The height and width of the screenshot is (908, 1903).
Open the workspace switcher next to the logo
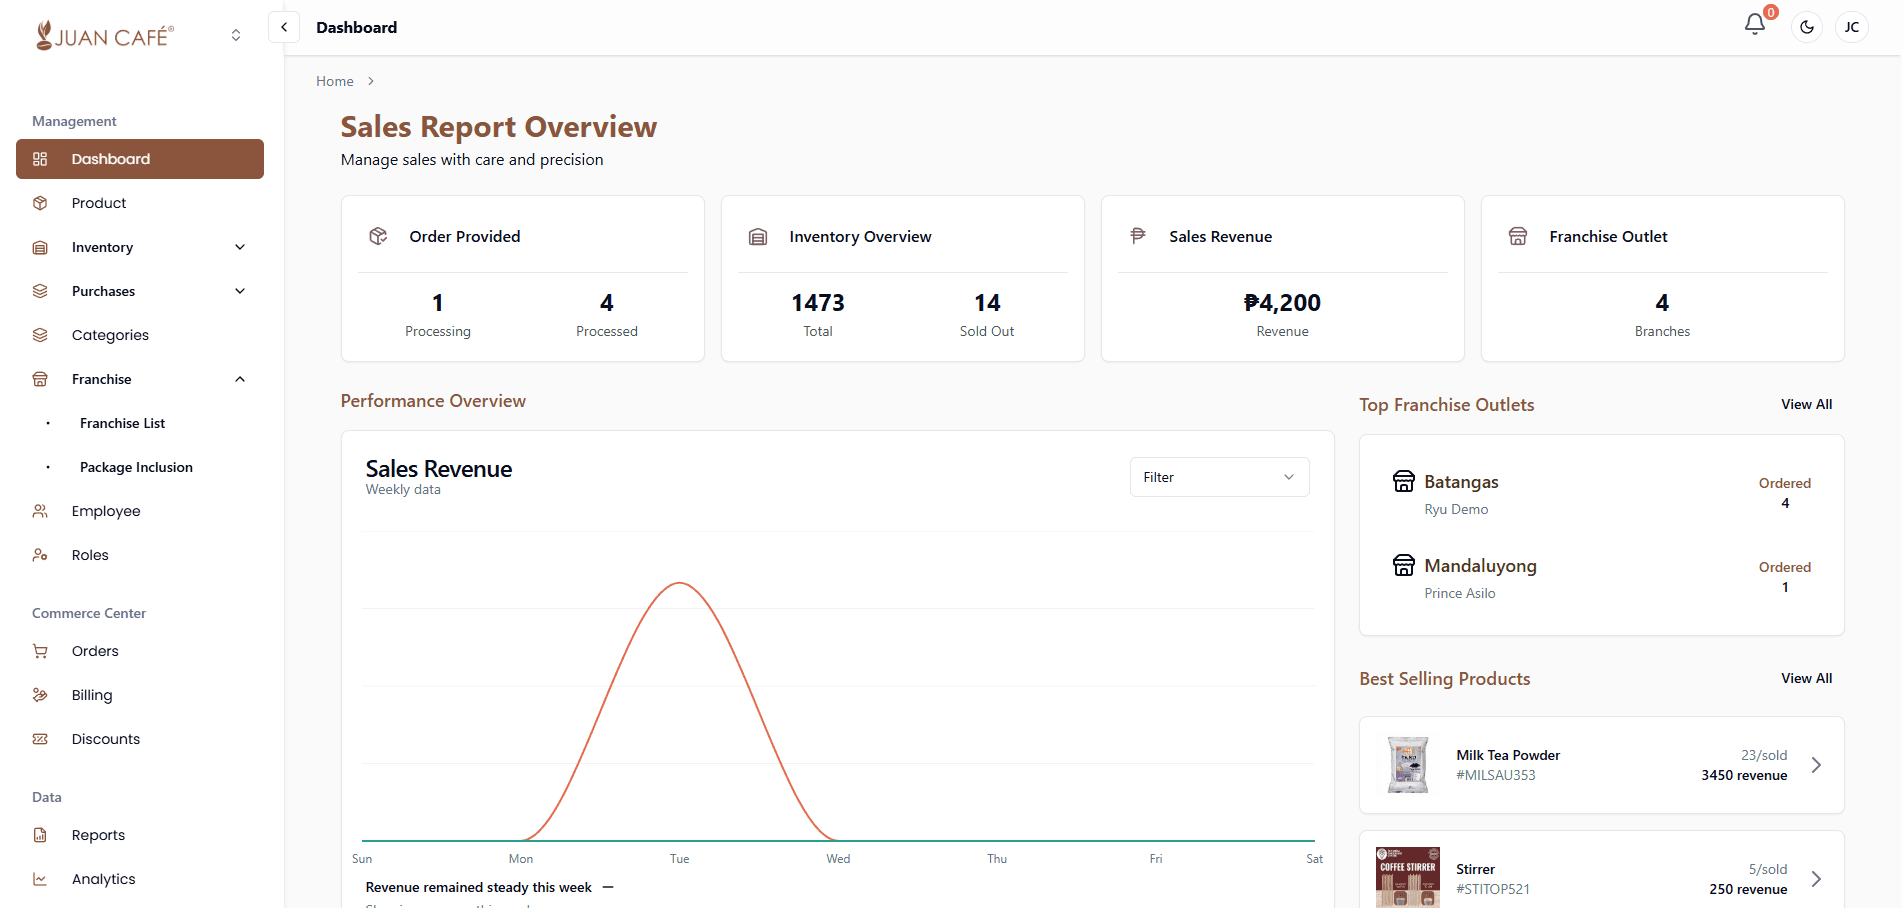pos(236,35)
